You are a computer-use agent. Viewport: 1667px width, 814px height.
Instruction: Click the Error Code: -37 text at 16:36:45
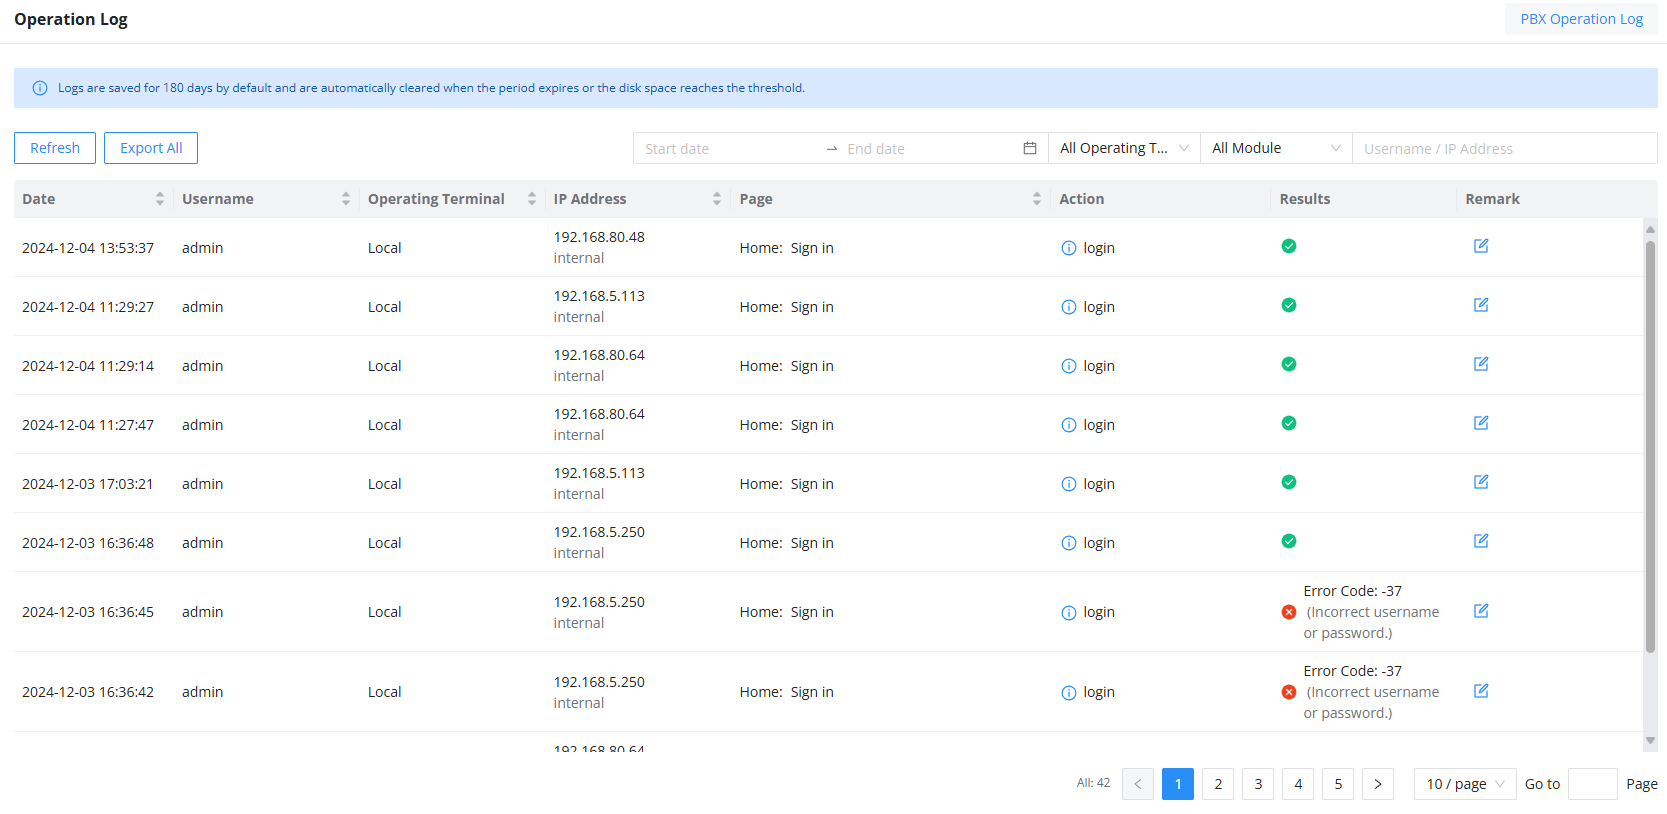(x=1352, y=591)
